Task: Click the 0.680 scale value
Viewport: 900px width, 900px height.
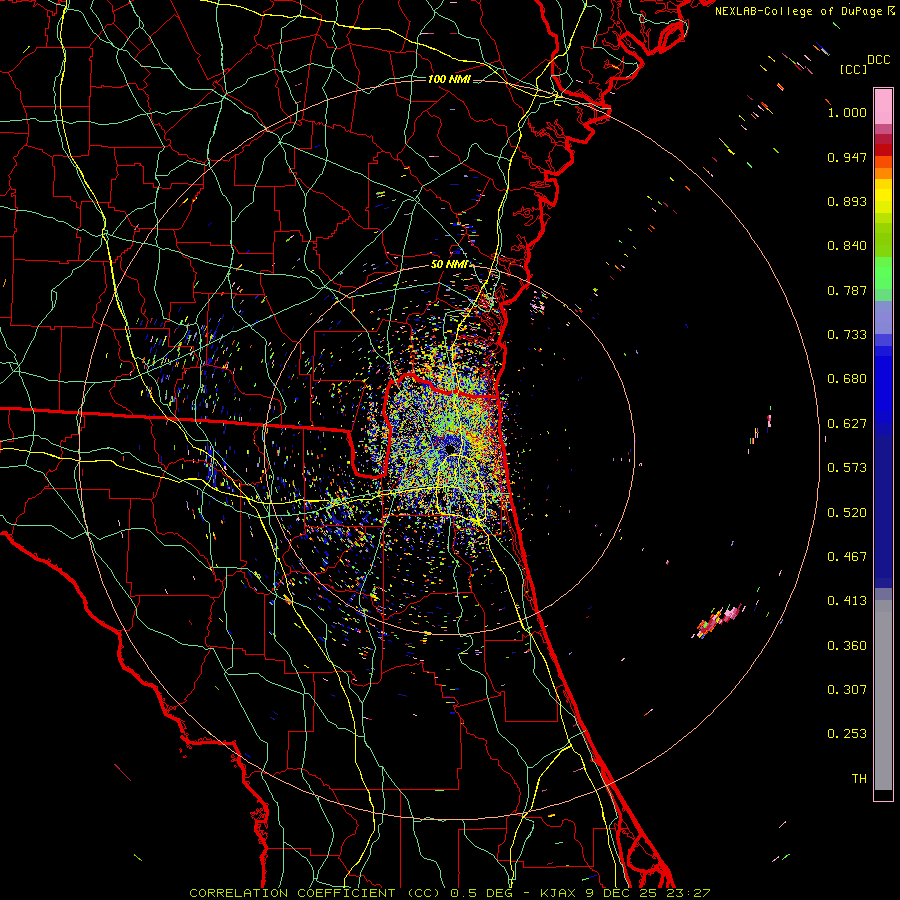Action: (847, 379)
